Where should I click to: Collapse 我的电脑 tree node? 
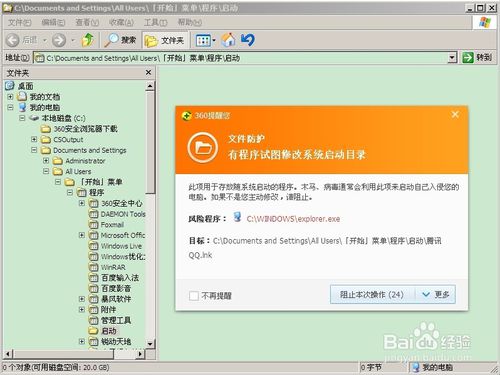coord(10,107)
